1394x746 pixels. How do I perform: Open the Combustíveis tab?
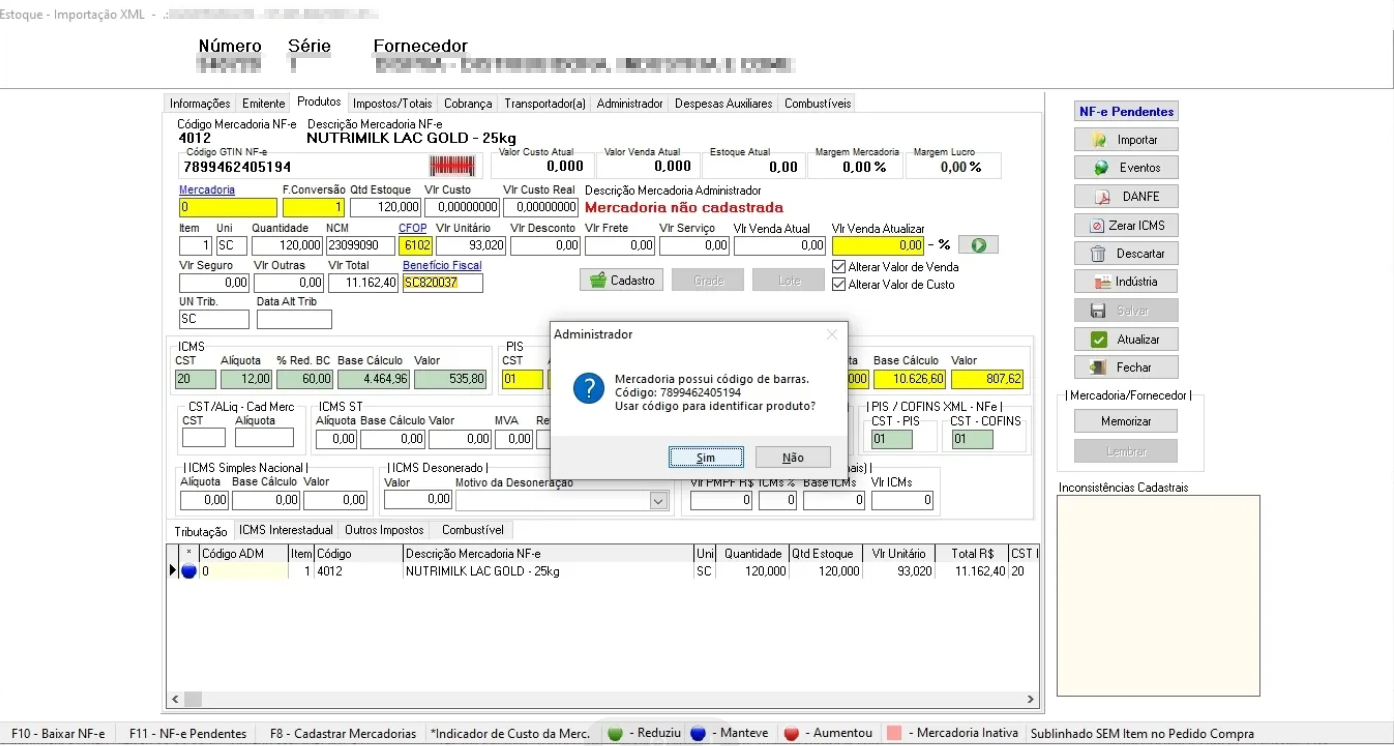[817, 103]
